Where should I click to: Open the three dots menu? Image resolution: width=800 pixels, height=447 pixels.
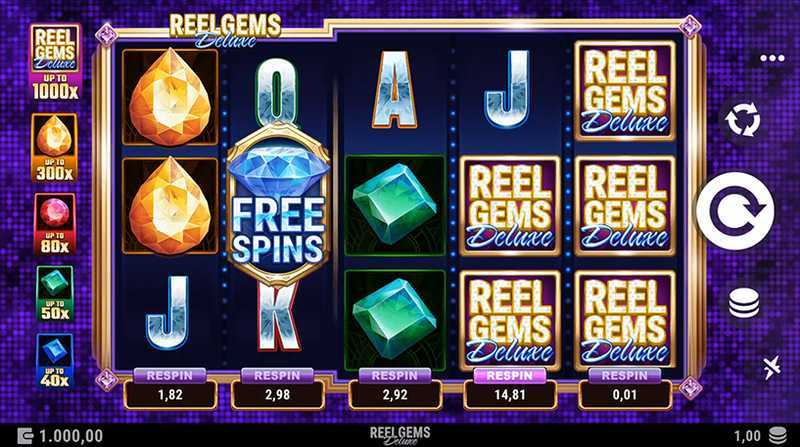pos(772,58)
